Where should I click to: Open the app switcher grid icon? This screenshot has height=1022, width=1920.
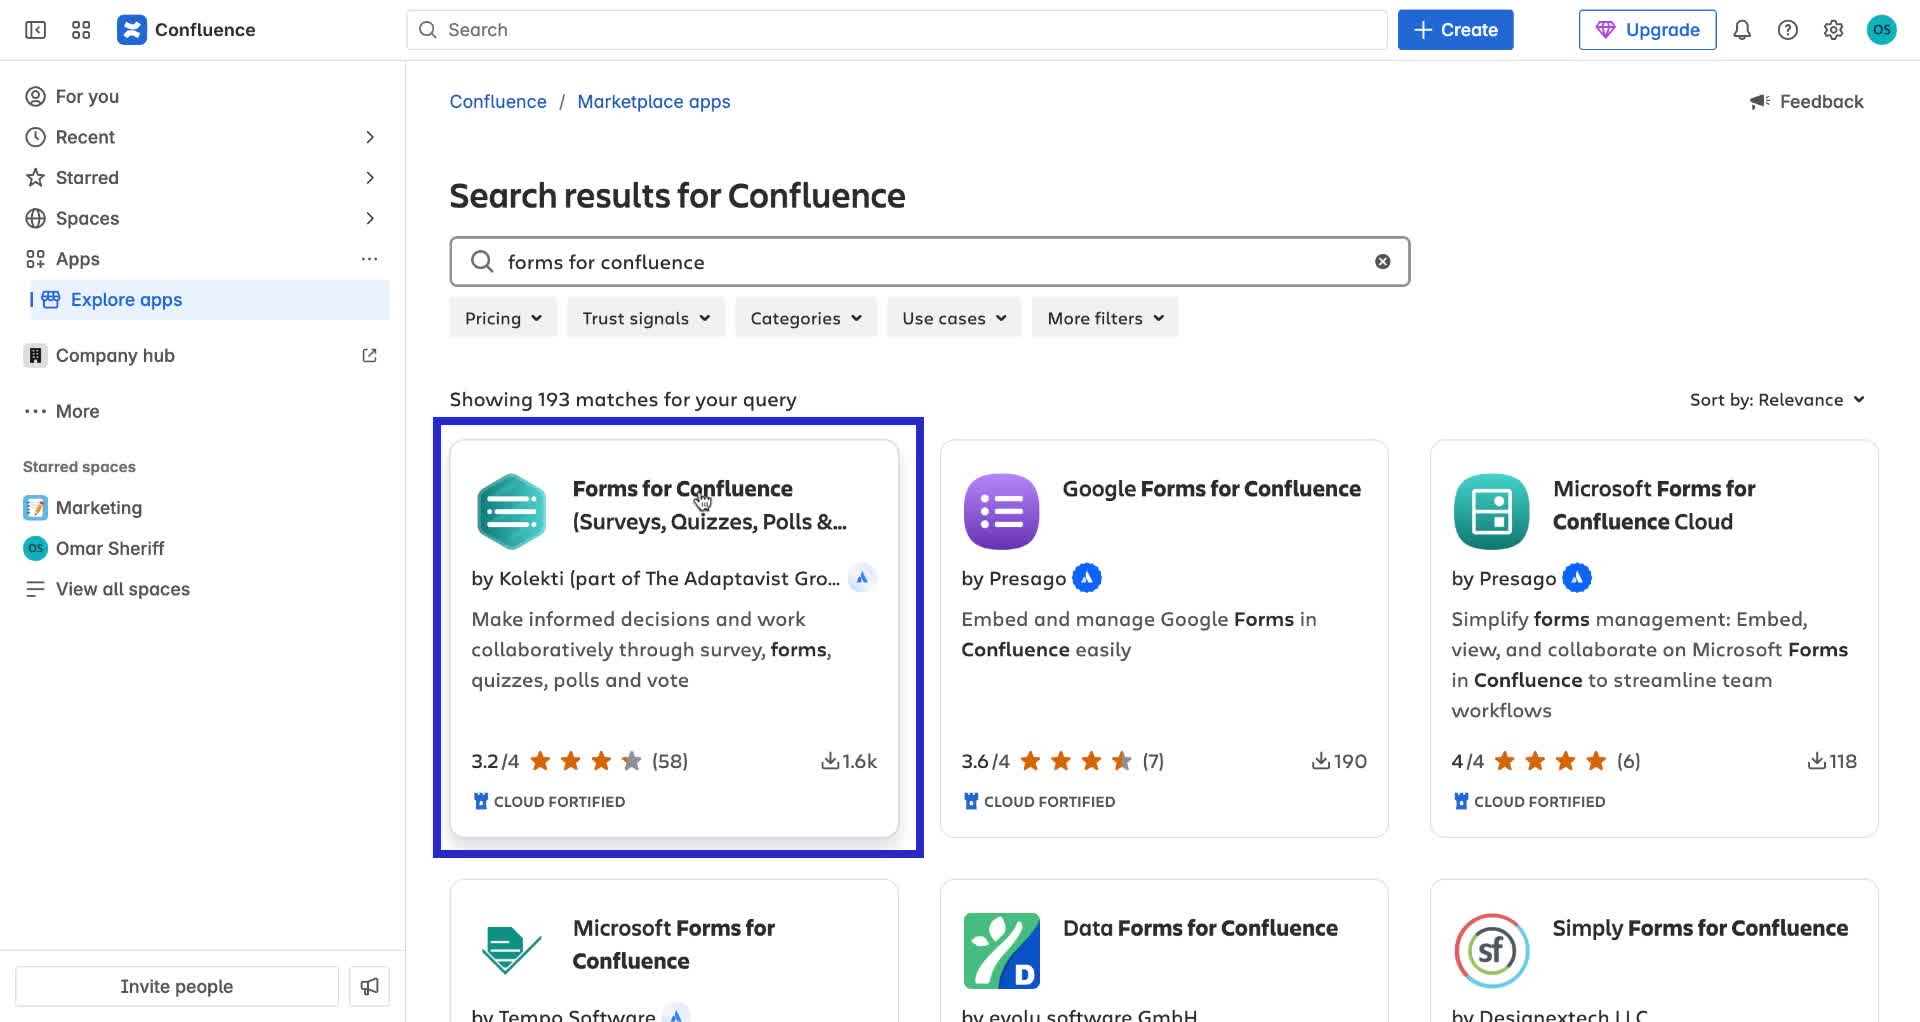(81, 30)
